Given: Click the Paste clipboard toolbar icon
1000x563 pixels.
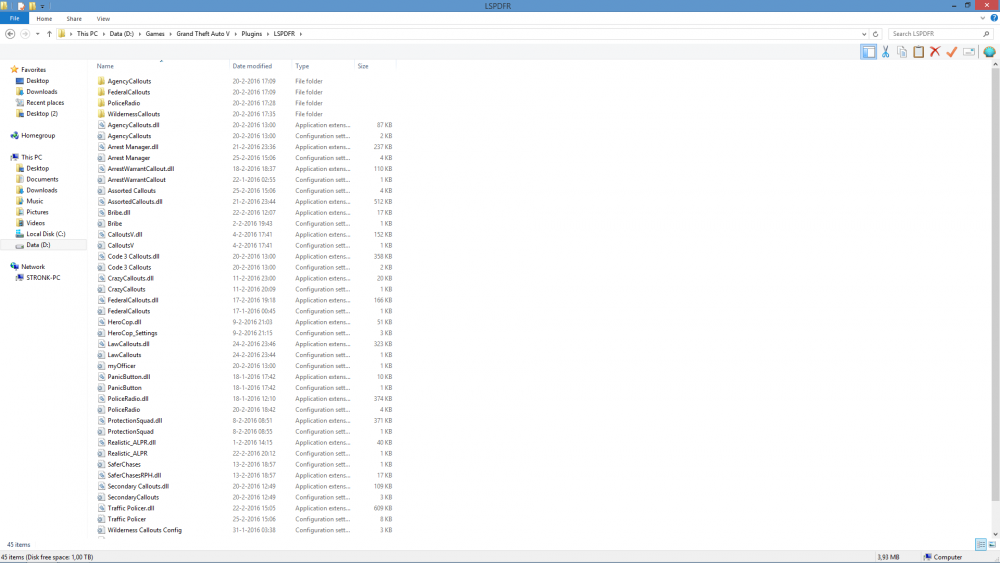Looking at the screenshot, I should click(x=918, y=52).
